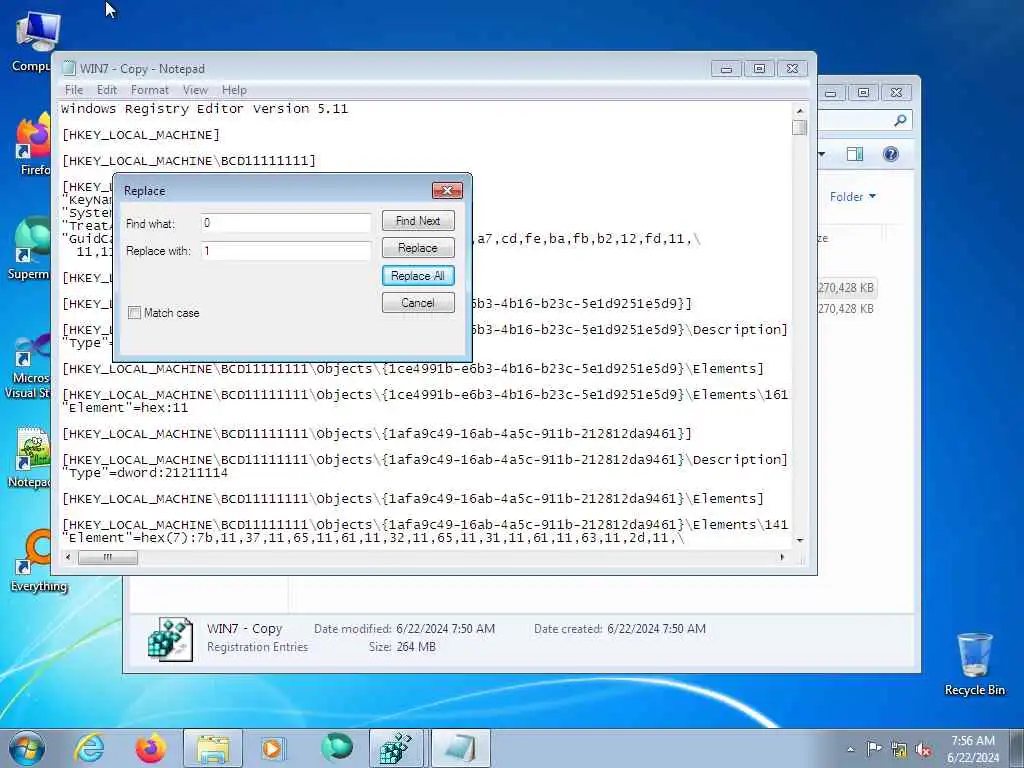Click the Notepad vertical scrollbar down arrow
The height and width of the screenshot is (768, 1024).
click(x=799, y=541)
